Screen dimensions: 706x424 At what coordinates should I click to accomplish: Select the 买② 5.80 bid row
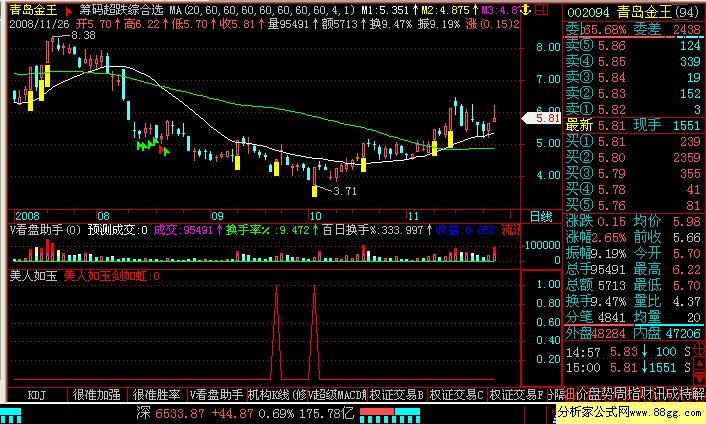click(633, 158)
